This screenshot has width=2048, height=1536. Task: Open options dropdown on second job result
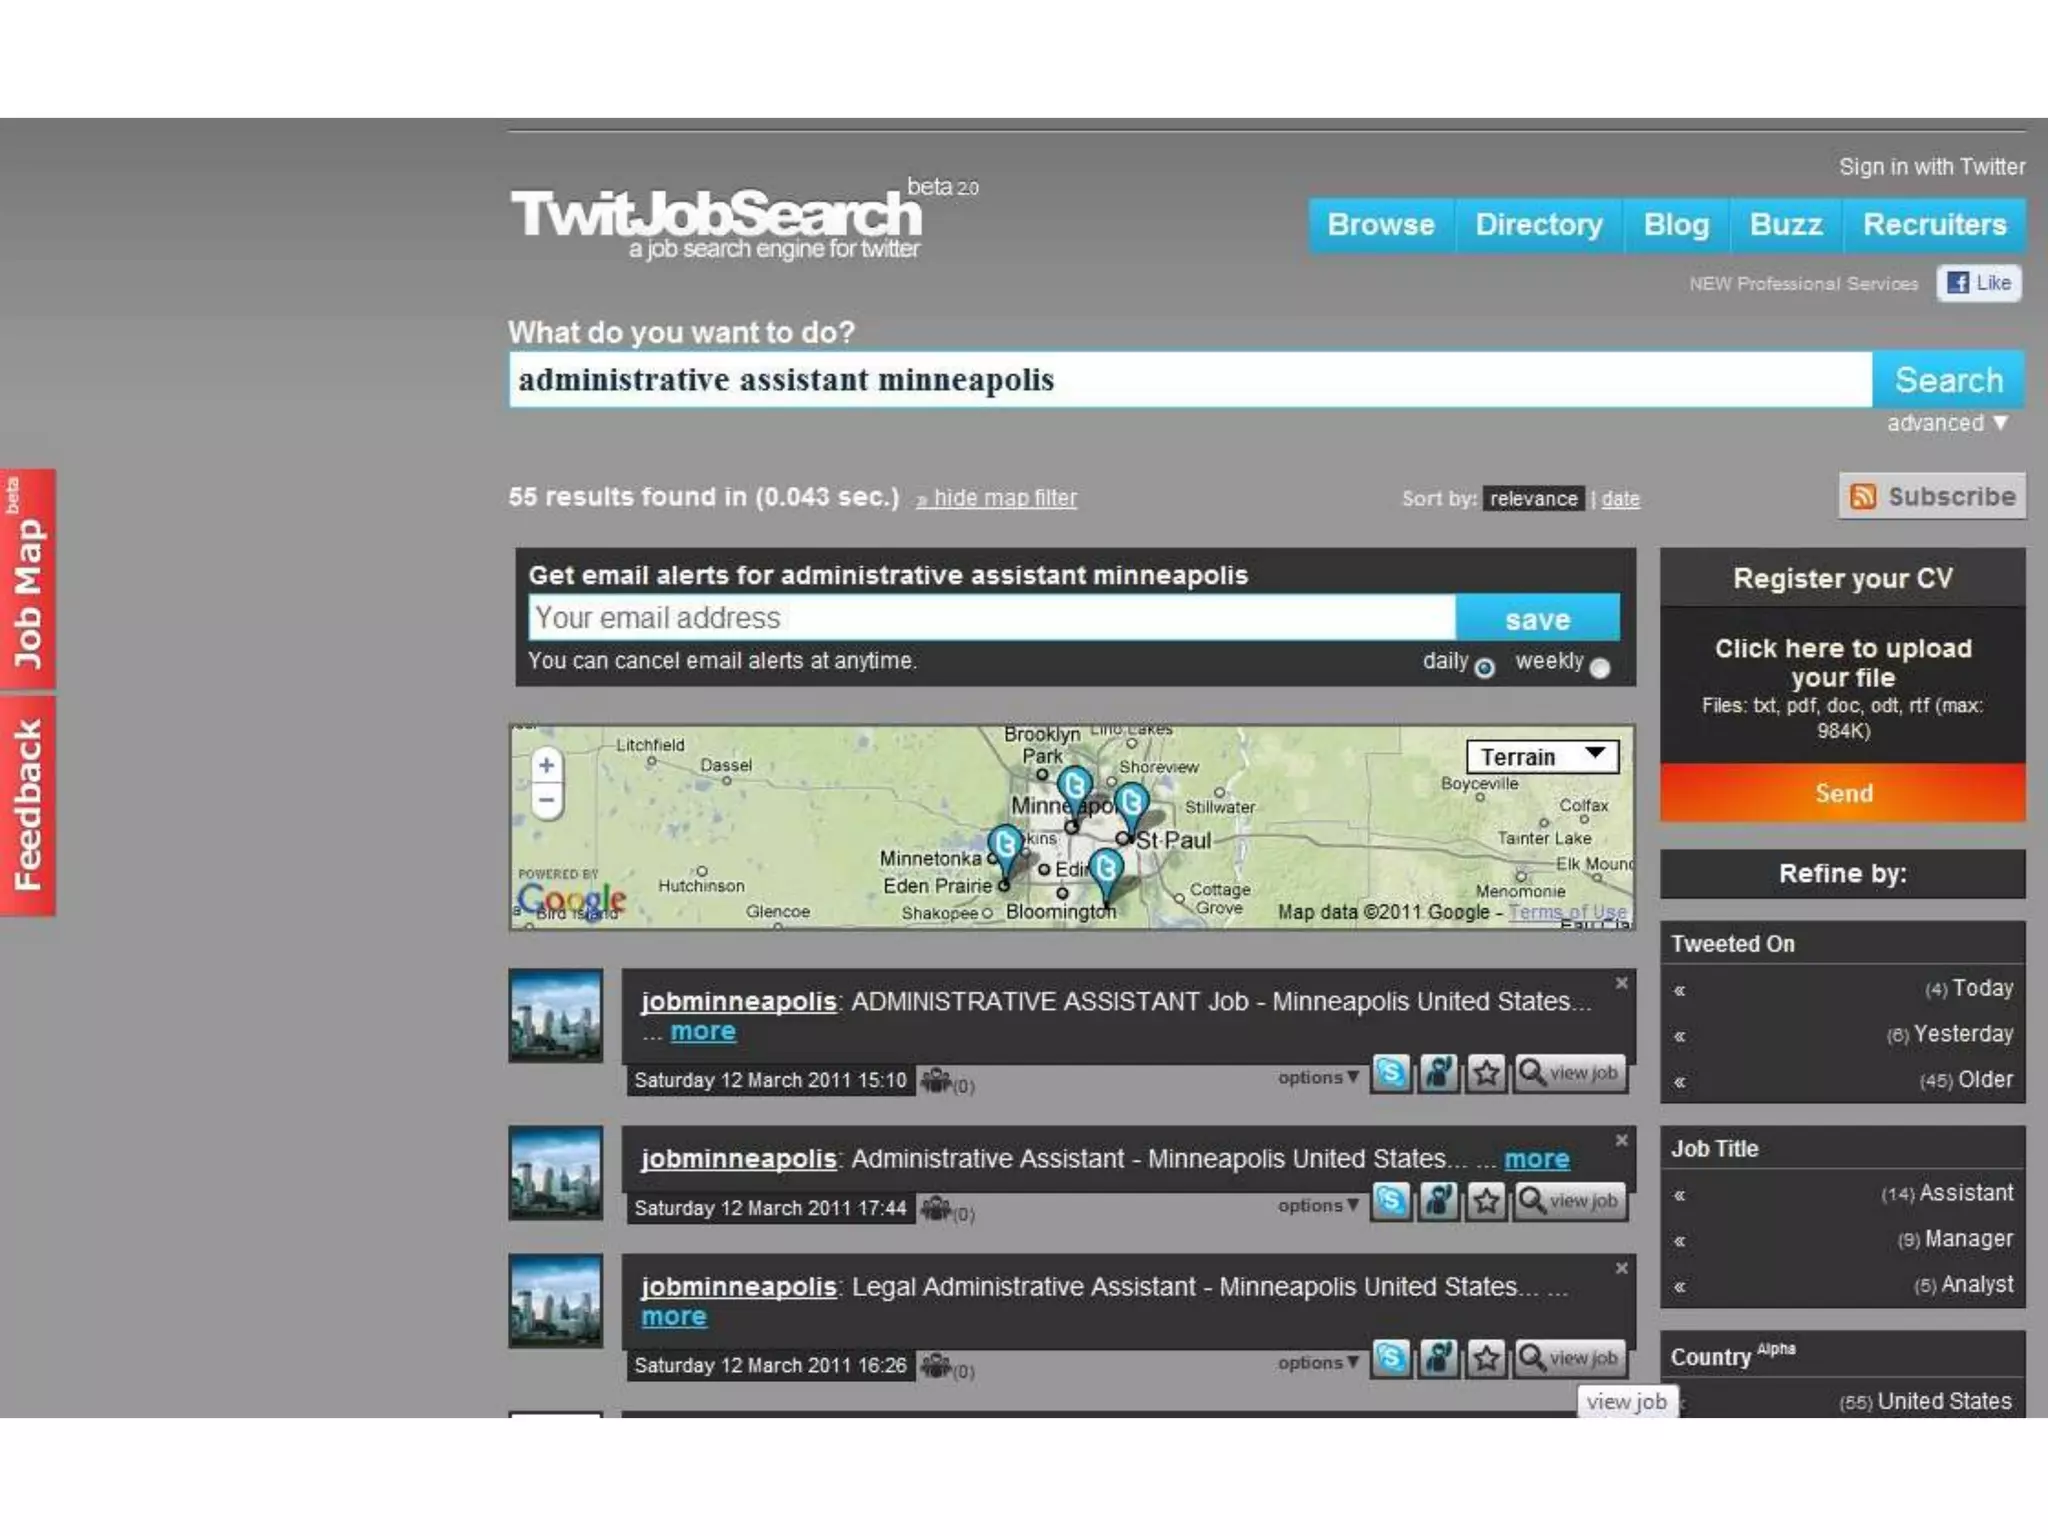click(x=1317, y=1206)
